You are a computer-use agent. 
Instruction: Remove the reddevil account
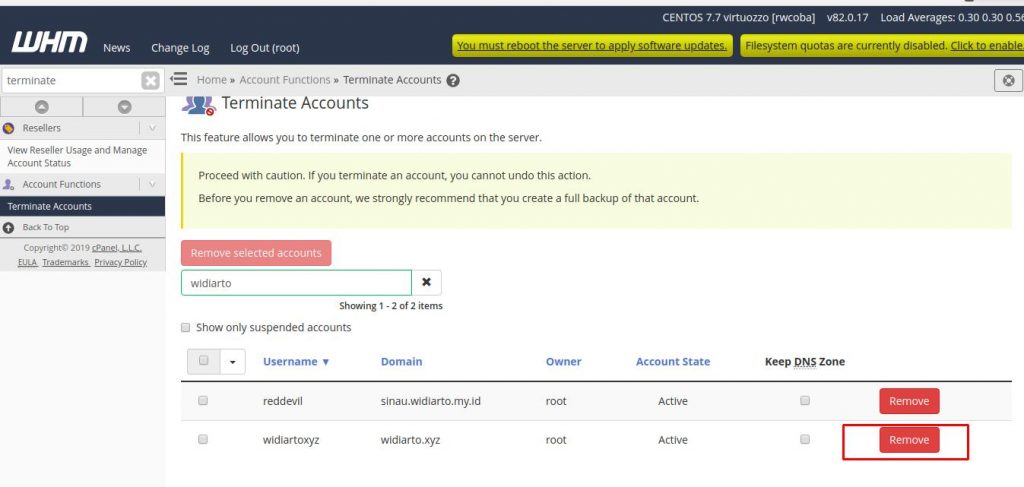[x=909, y=401]
